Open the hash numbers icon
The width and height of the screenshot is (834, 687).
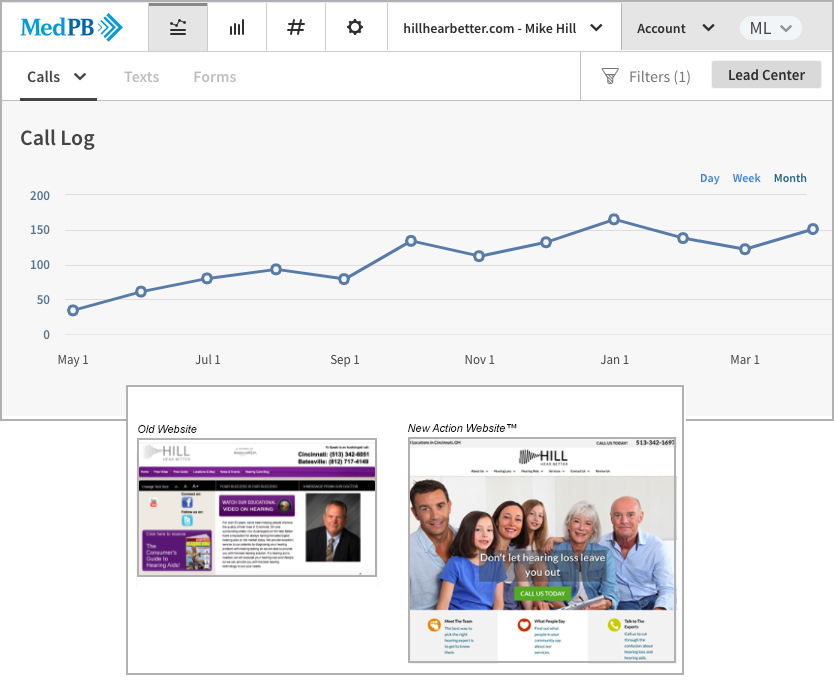[x=296, y=28]
